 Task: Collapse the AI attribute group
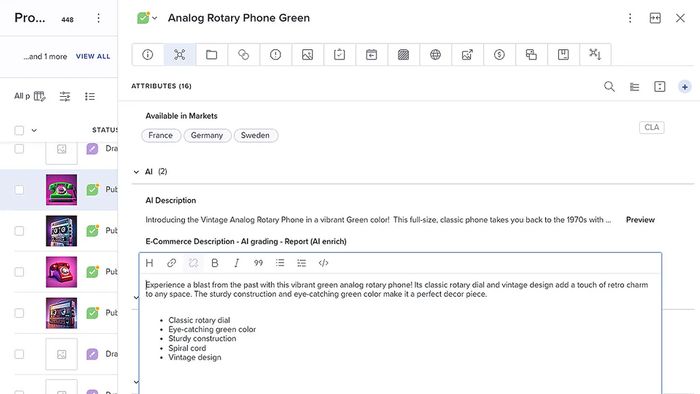point(136,172)
